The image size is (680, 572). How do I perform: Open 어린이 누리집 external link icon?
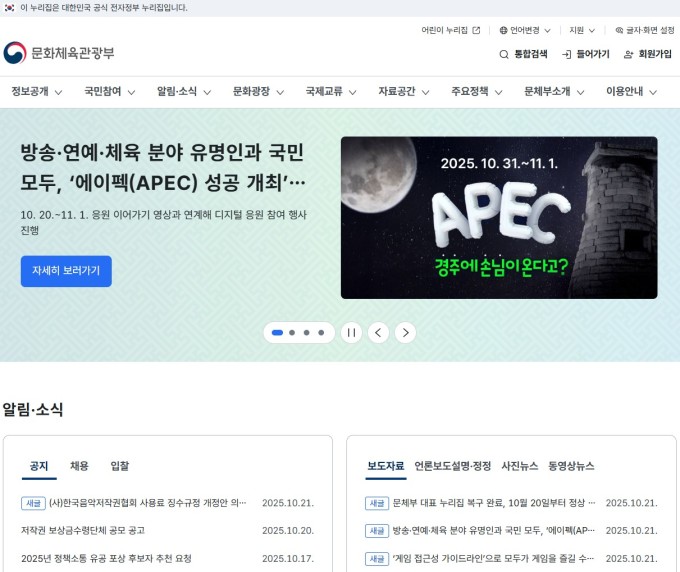pyautogui.click(x=476, y=30)
